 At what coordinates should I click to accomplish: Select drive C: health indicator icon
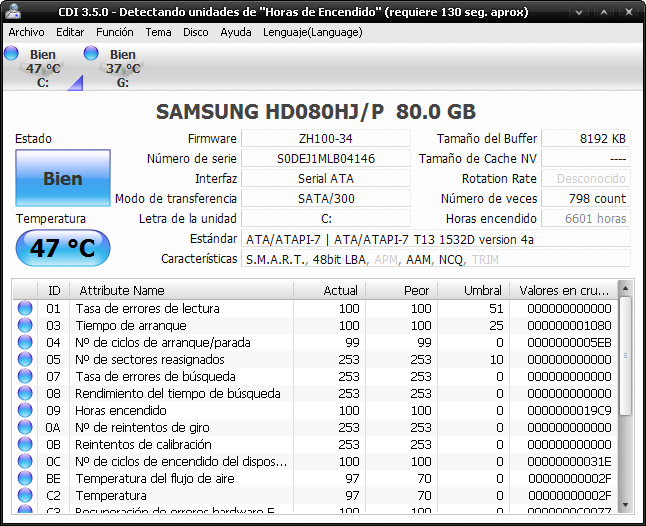pos(11,54)
